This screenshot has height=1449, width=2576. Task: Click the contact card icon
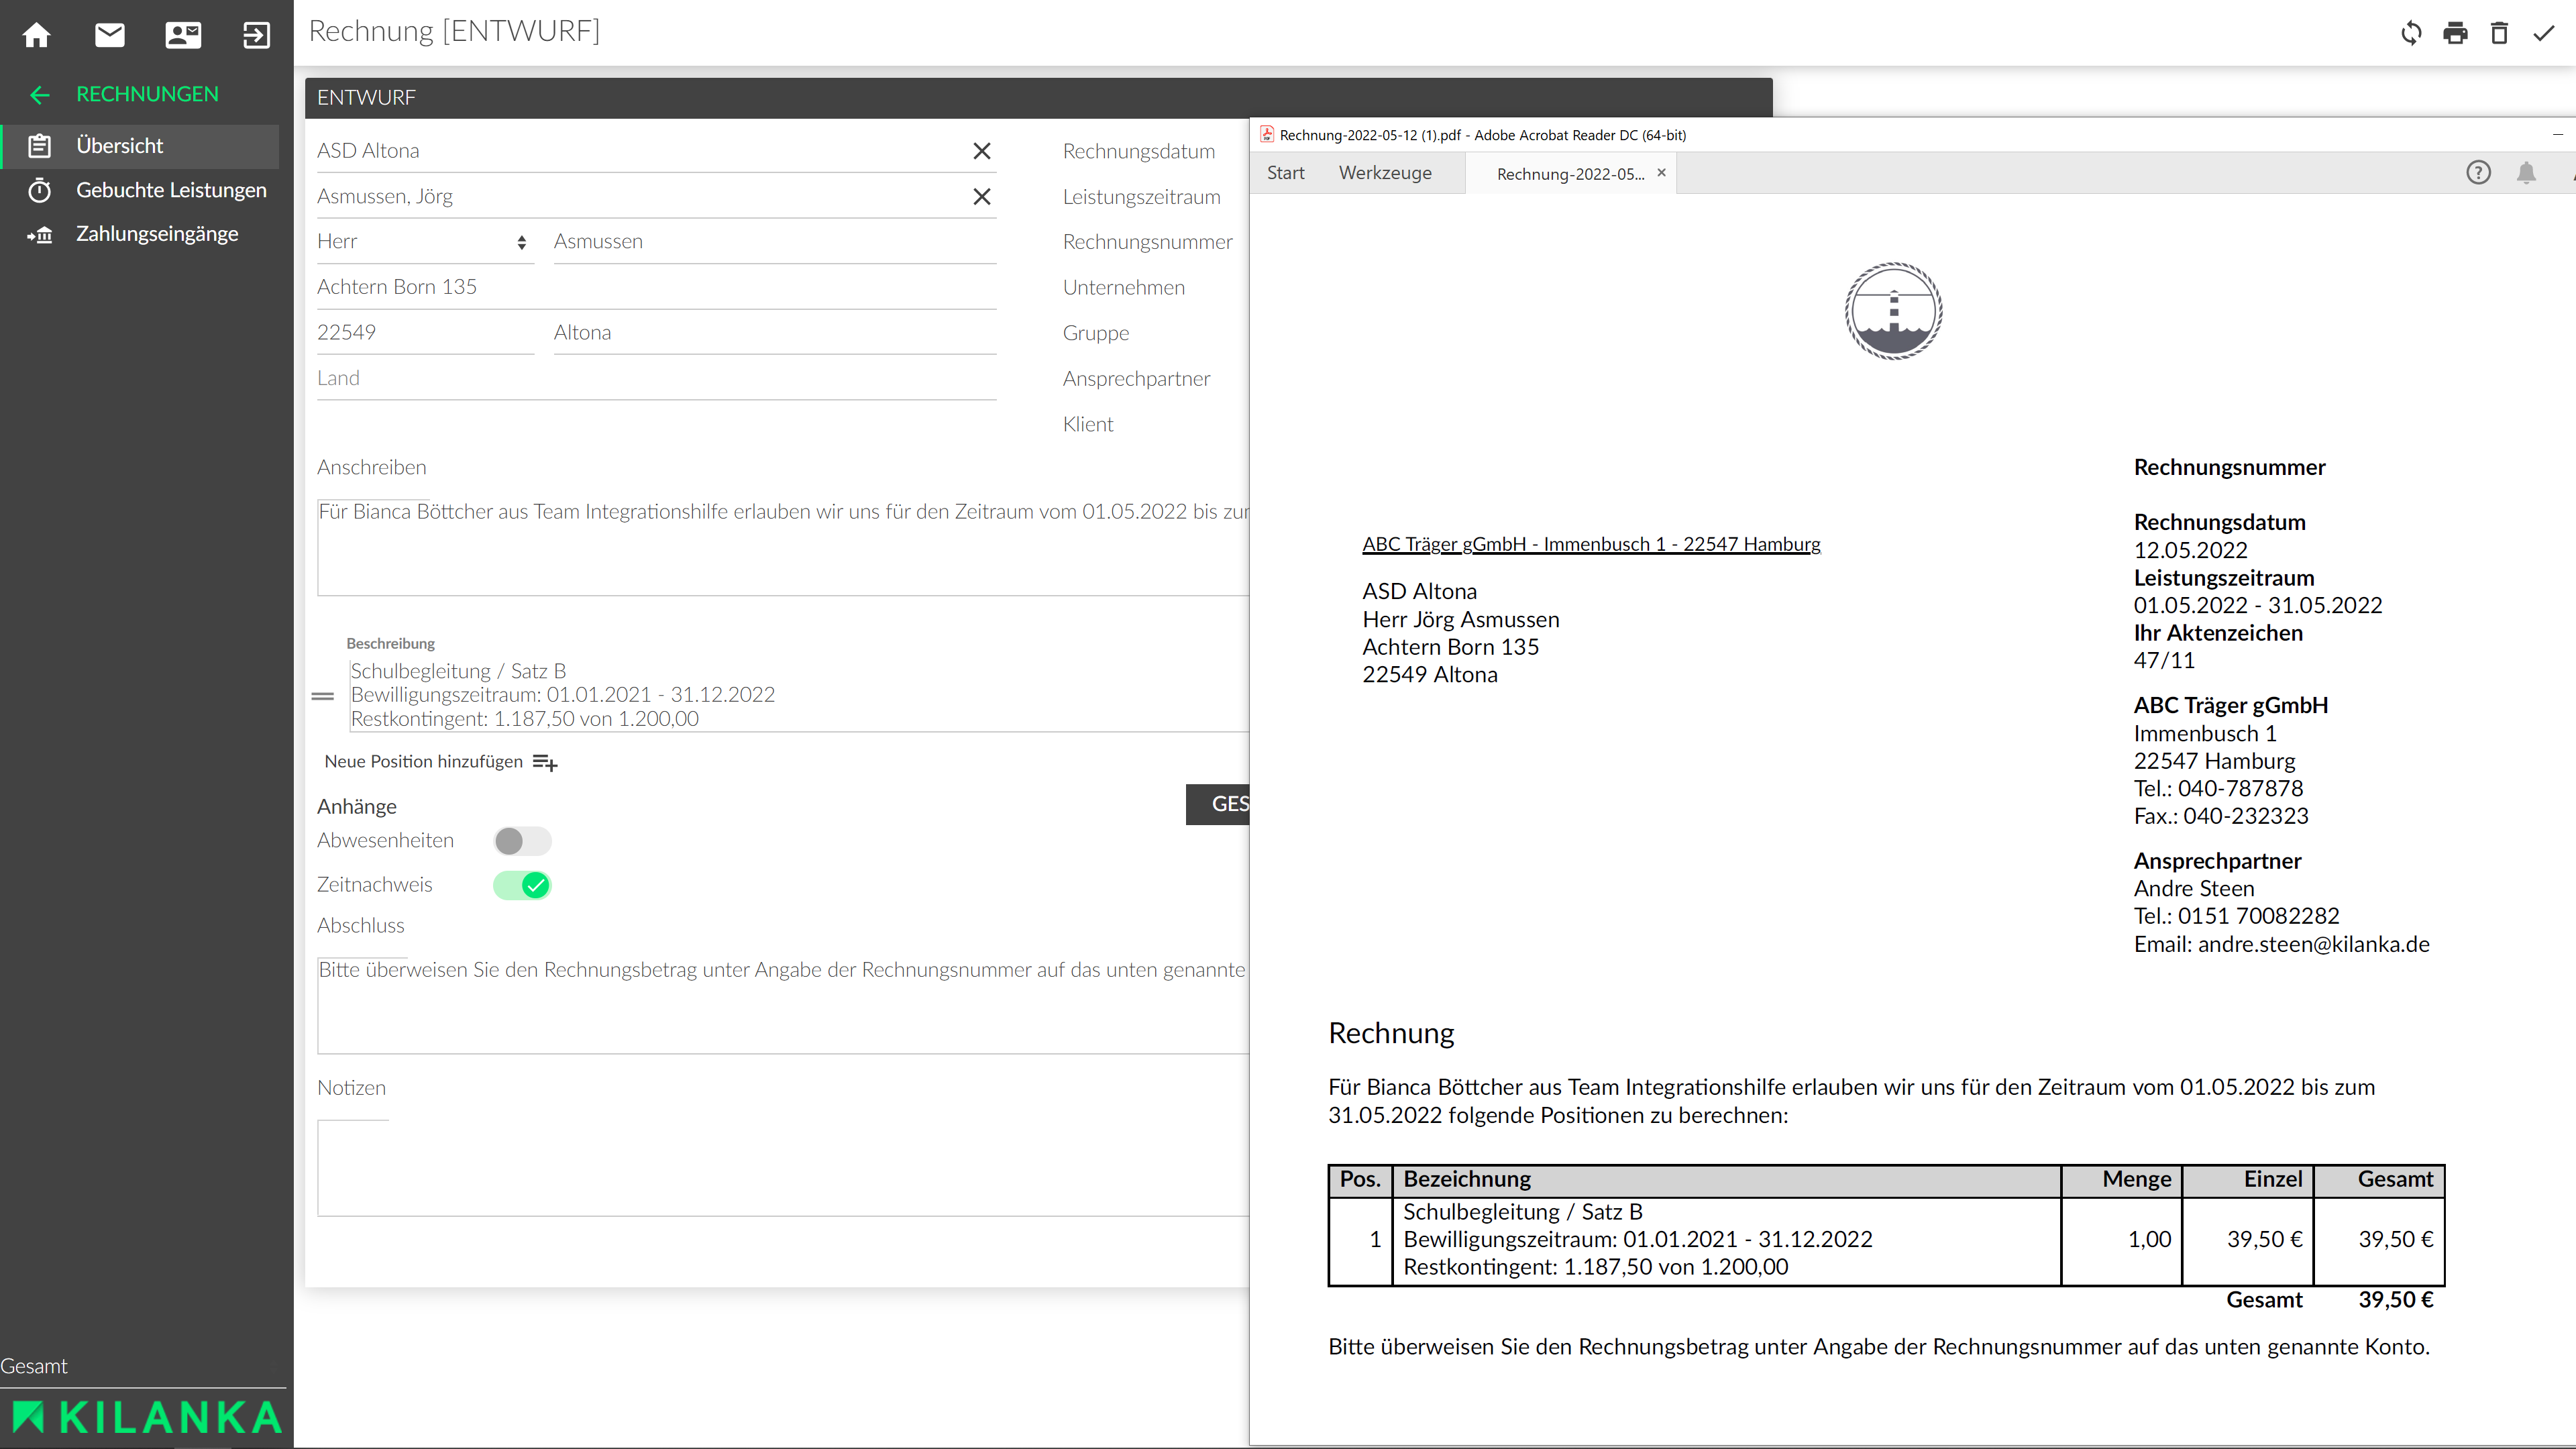click(x=183, y=35)
